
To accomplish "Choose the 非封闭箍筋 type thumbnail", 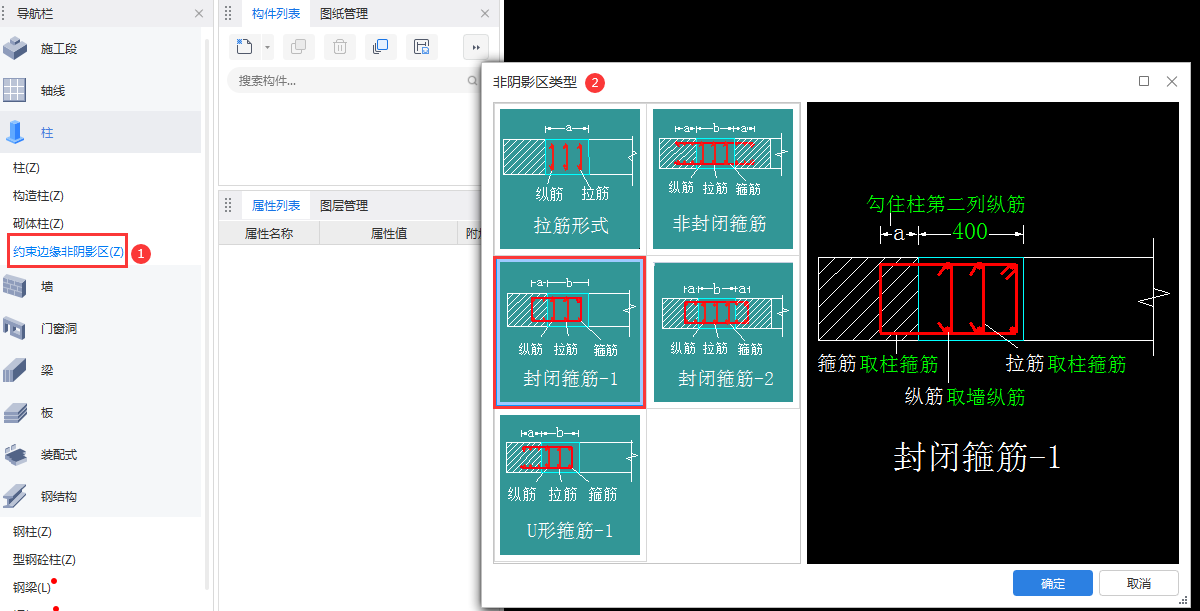I will (722, 179).
